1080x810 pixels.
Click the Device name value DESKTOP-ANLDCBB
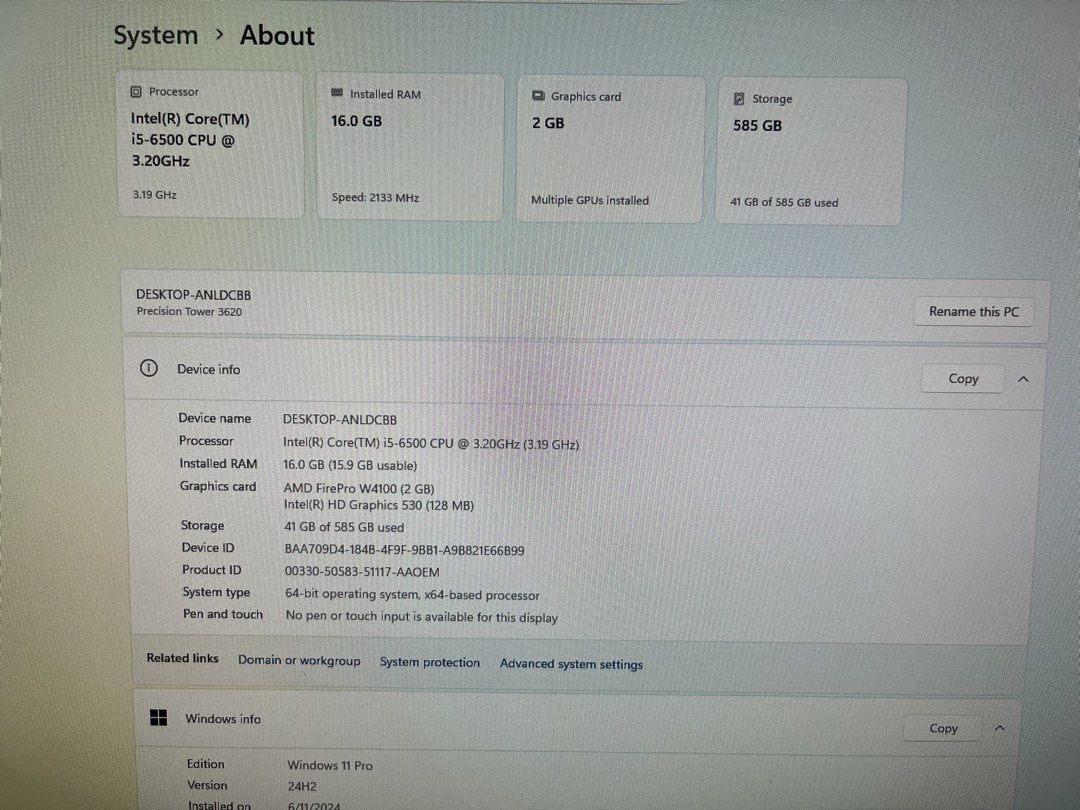[340, 419]
